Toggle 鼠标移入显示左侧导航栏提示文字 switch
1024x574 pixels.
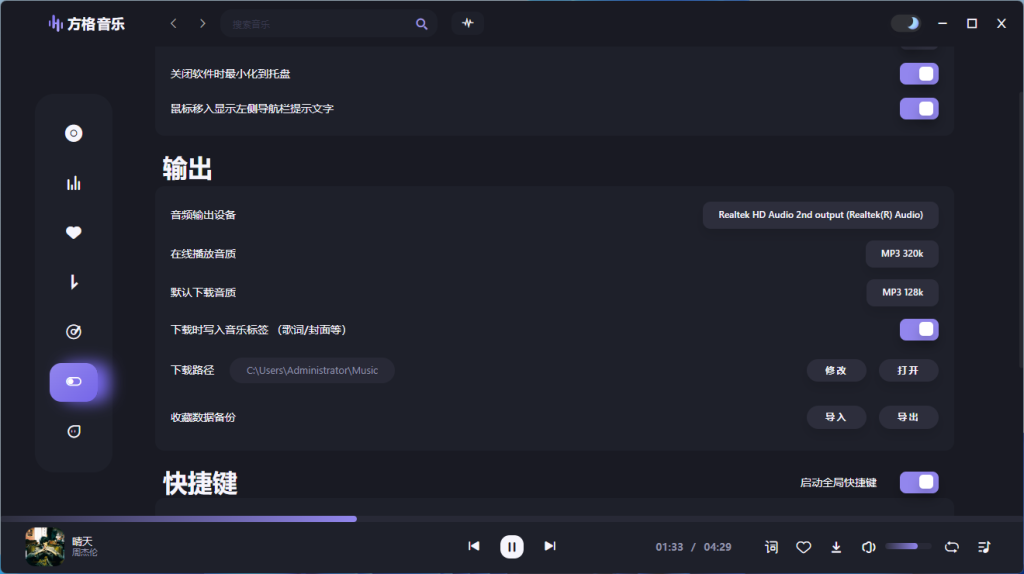pyautogui.click(x=919, y=108)
